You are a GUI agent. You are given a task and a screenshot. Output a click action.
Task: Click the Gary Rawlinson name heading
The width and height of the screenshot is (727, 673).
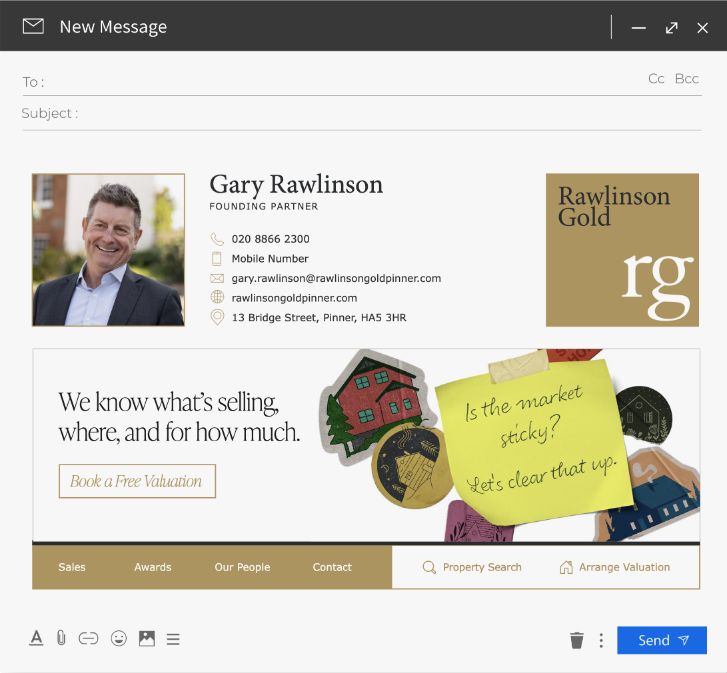pos(296,185)
